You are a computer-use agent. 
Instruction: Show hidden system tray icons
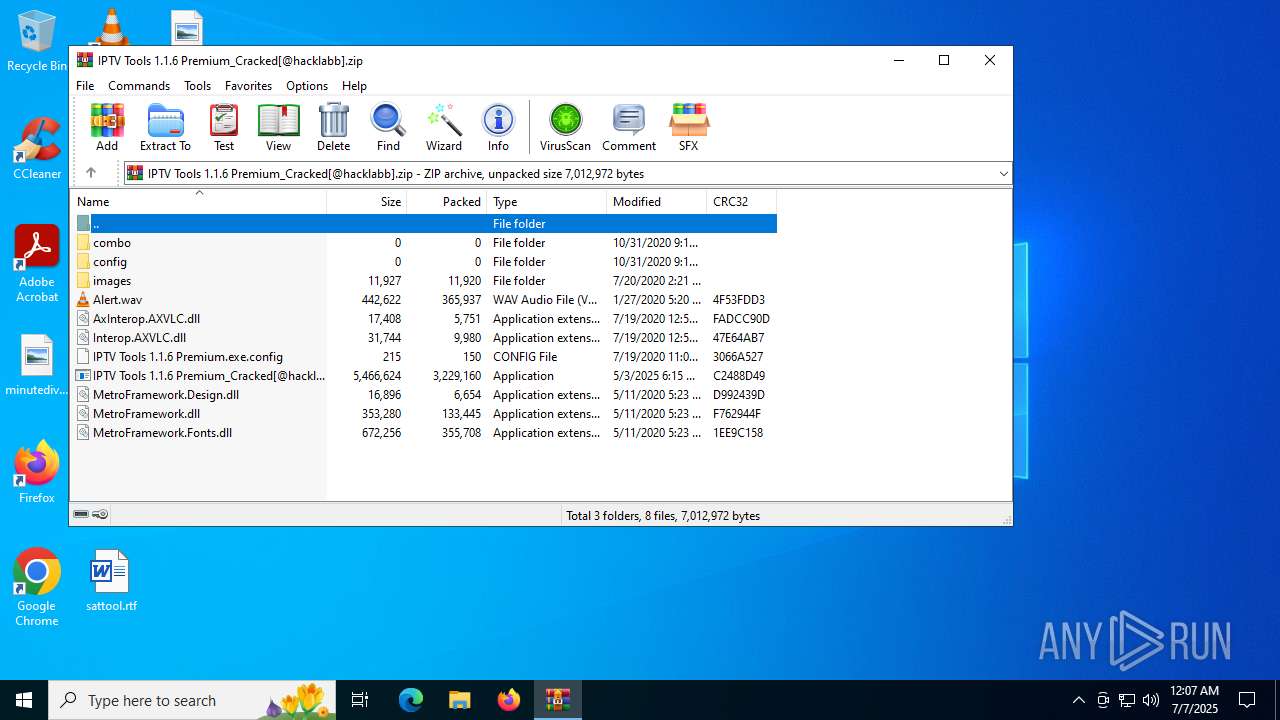[1078, 700]
